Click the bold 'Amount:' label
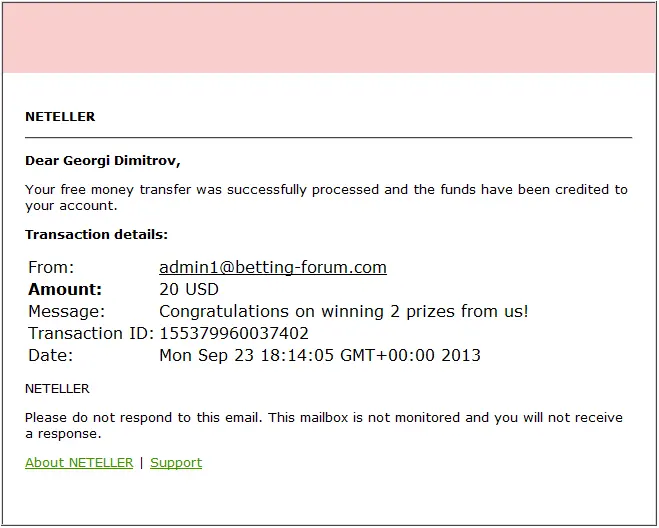 (65, 289)
